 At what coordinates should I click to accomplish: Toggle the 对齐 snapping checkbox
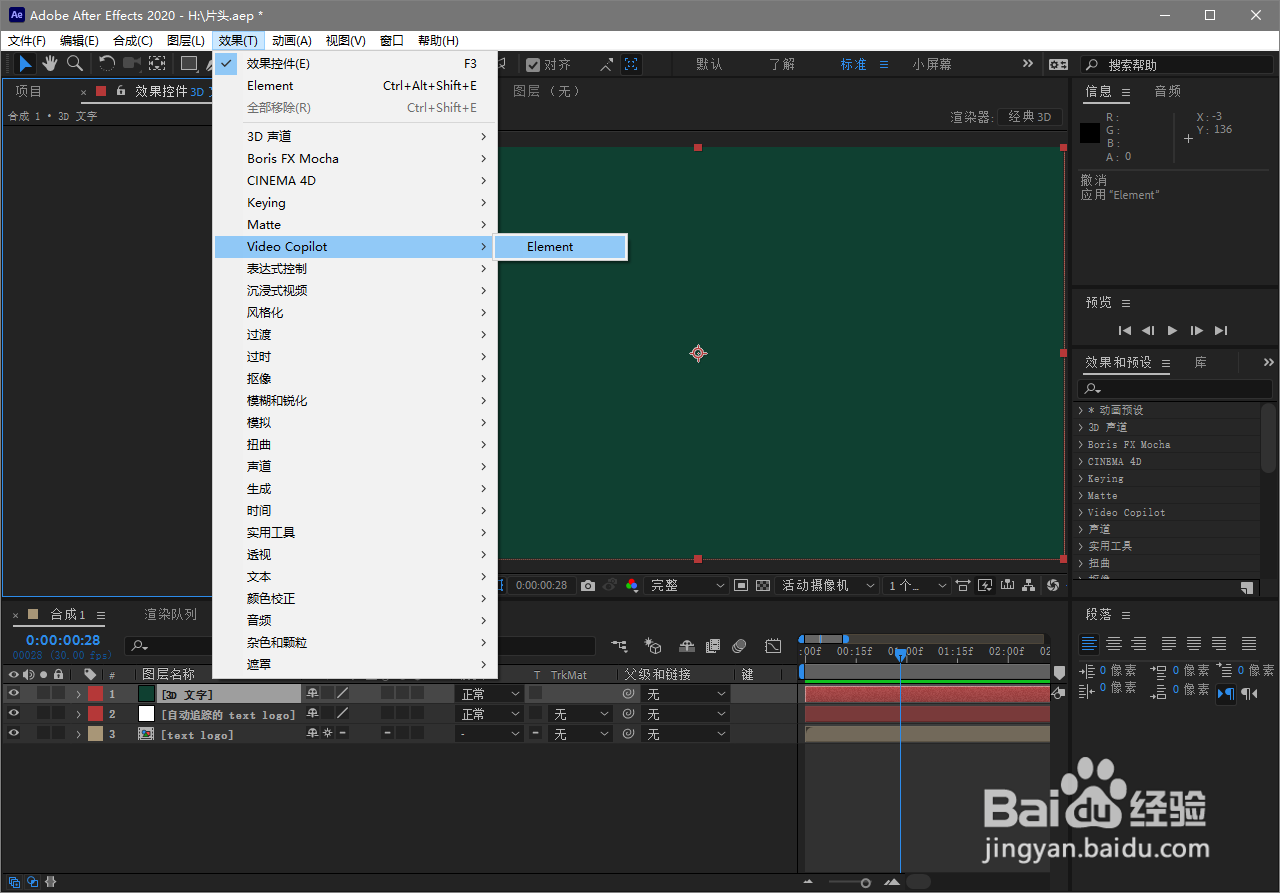(x=533, y=65)
